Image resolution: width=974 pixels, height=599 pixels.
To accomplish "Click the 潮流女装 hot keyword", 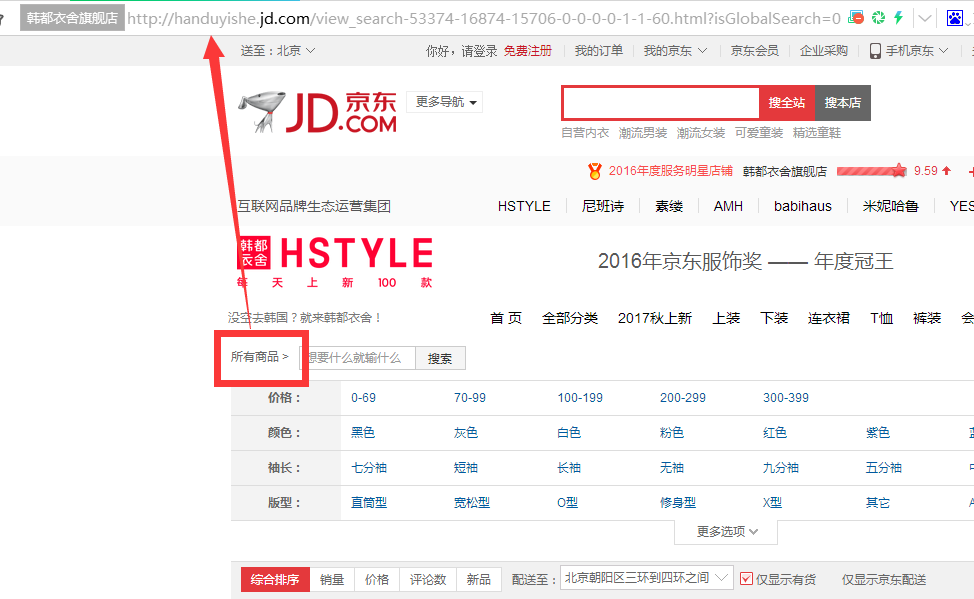I will click(701, 133).
